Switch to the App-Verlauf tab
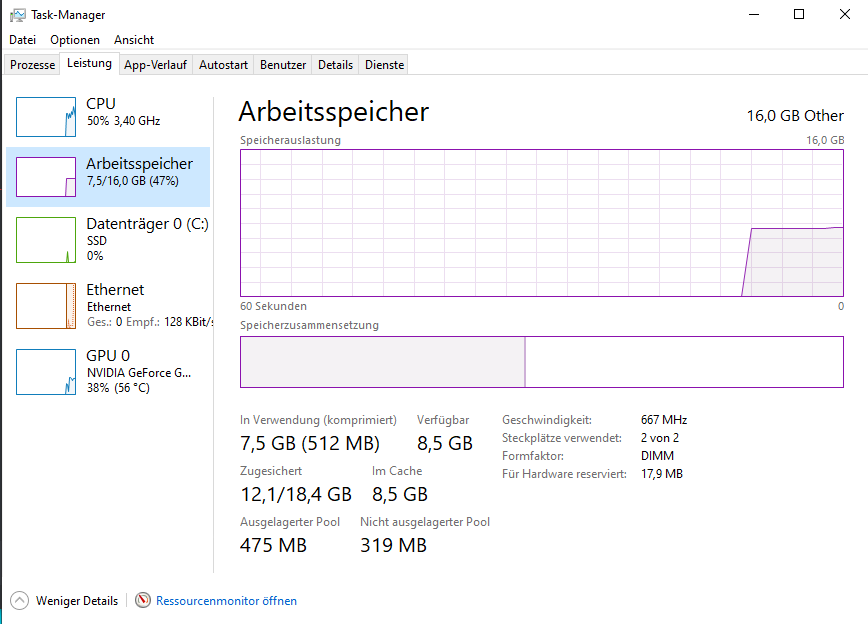This screenshot has width=868, height=624. pos(156,65)
